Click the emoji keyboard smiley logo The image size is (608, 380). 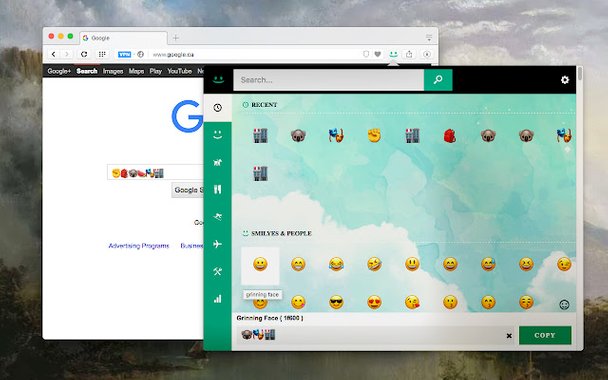click(218, 80)
